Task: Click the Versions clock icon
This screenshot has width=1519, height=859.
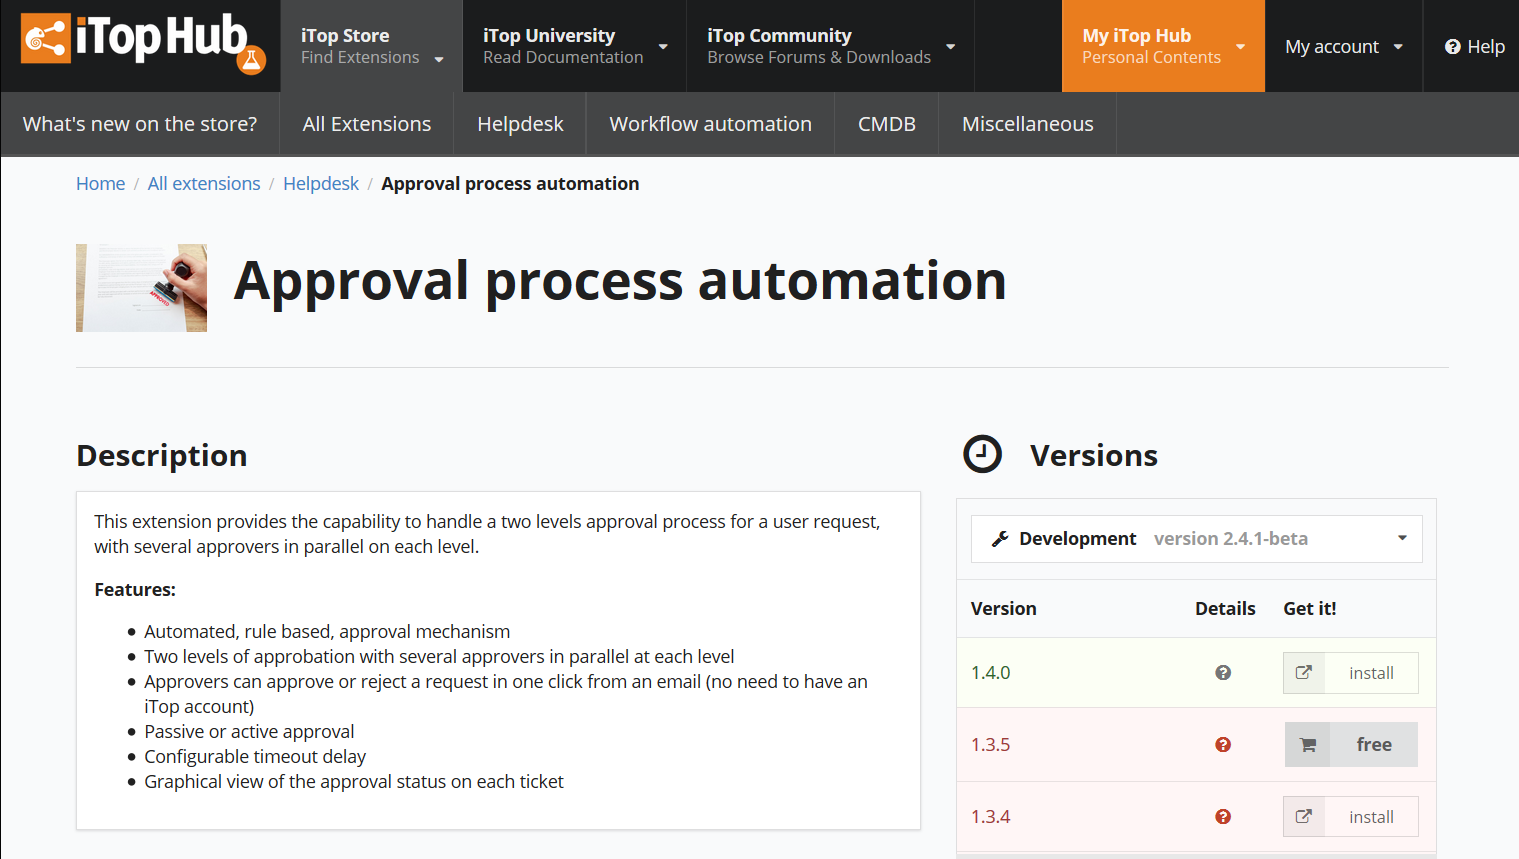Action: coord(982,454)
